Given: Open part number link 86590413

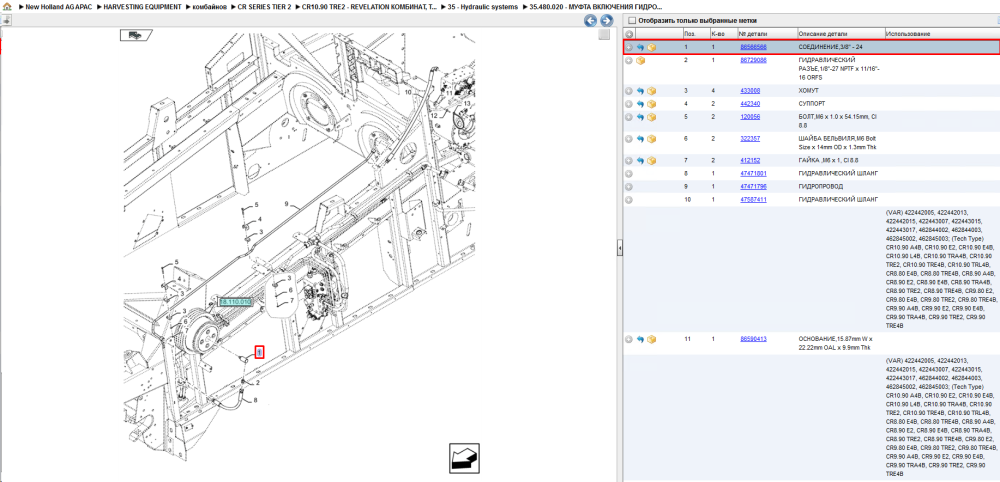Looking at the screenshot, I should (x=753, y=339).
